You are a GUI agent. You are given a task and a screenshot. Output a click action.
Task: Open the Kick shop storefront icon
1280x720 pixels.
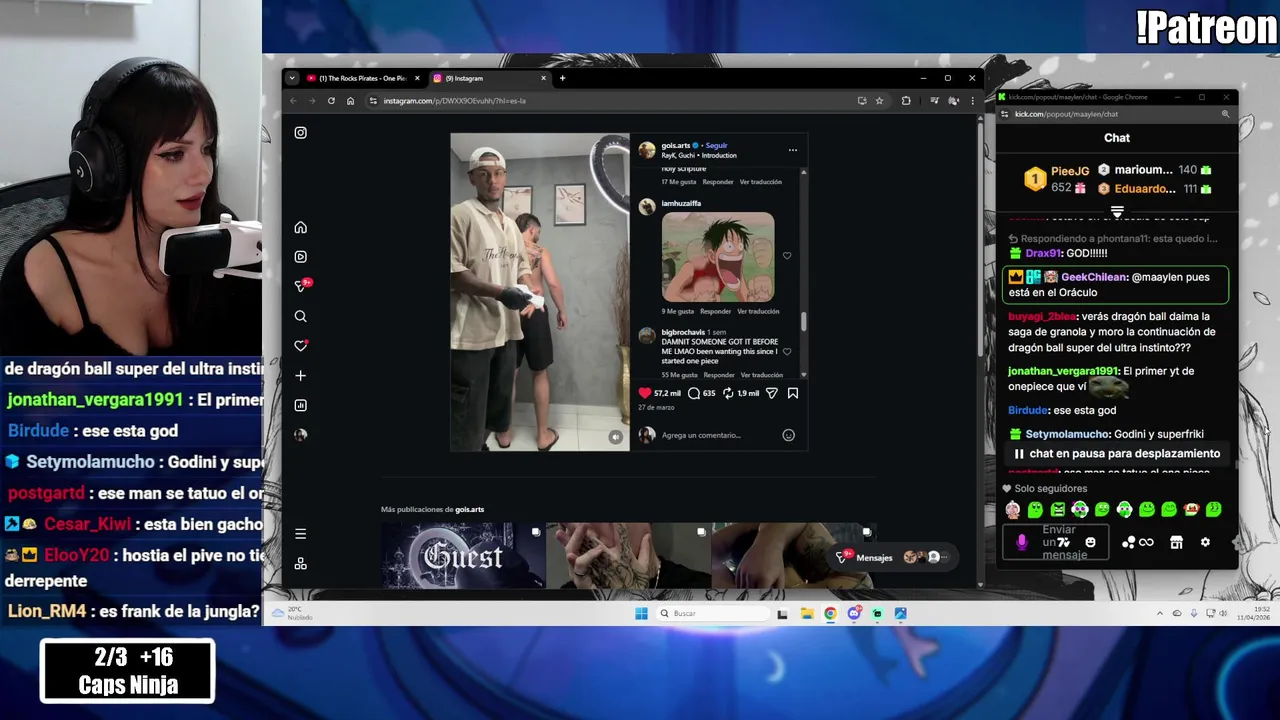[x=1176, y=542]
